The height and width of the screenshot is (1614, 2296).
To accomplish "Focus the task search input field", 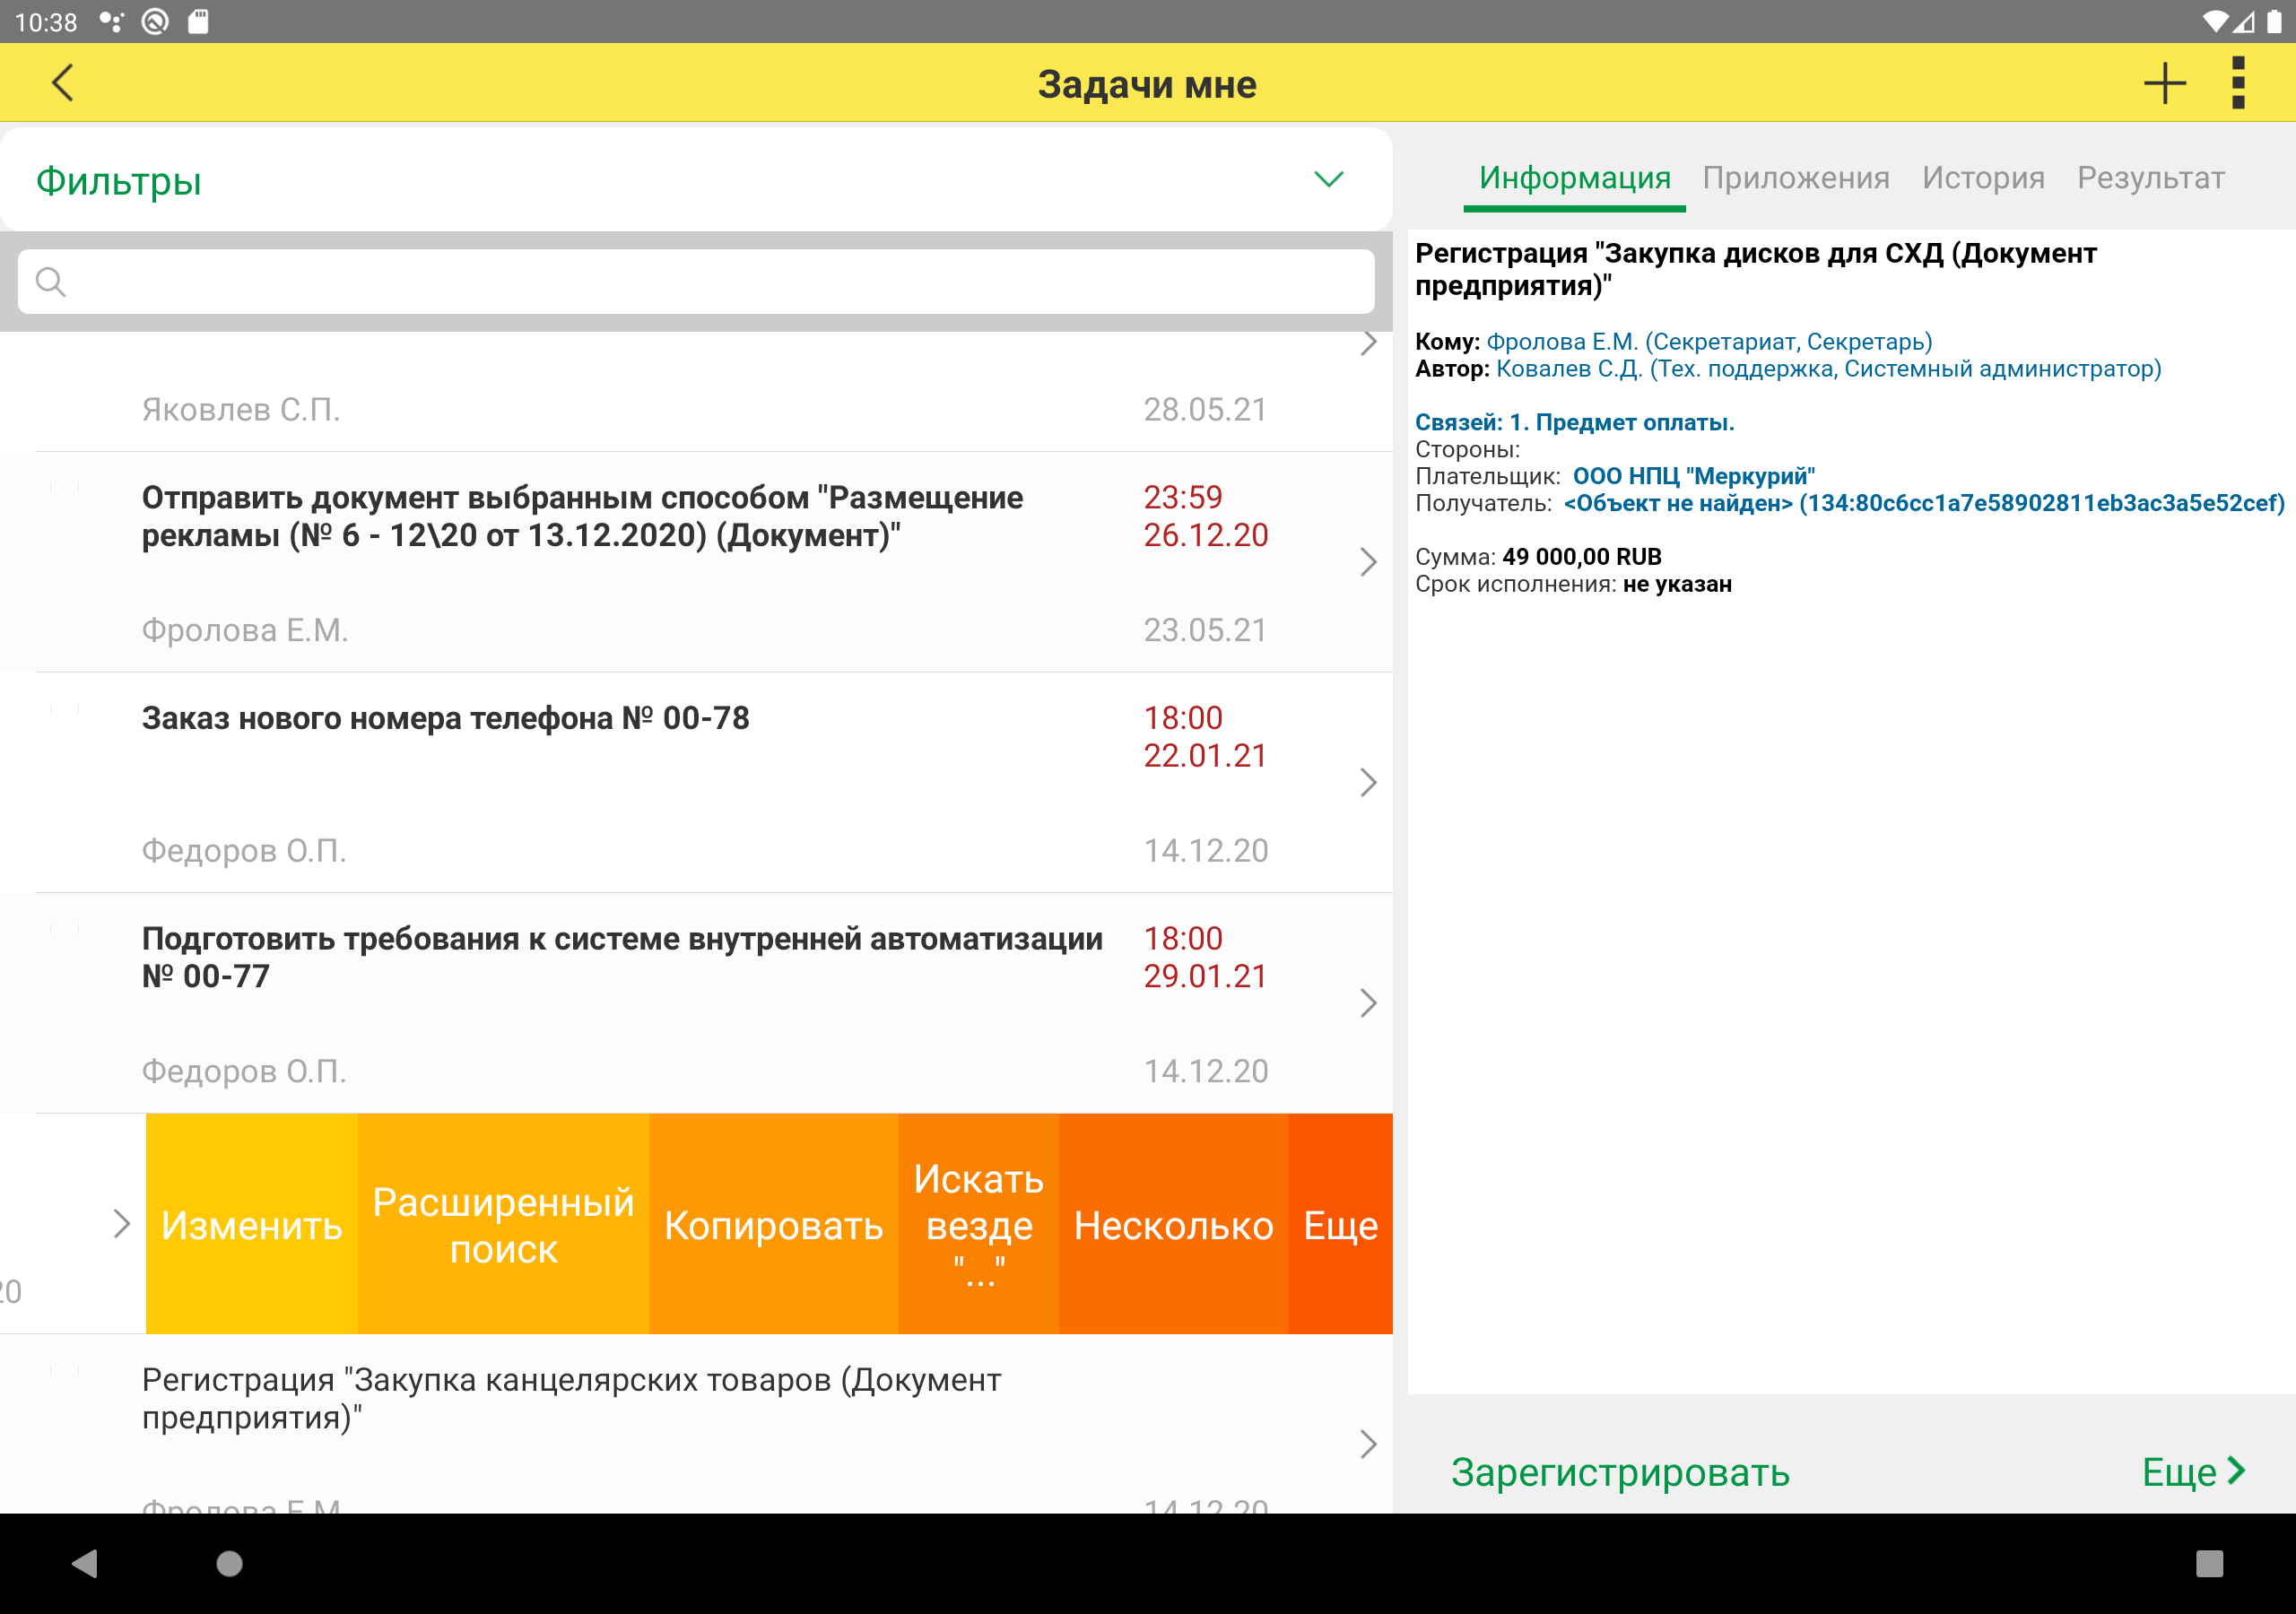I will pos(700,282).
